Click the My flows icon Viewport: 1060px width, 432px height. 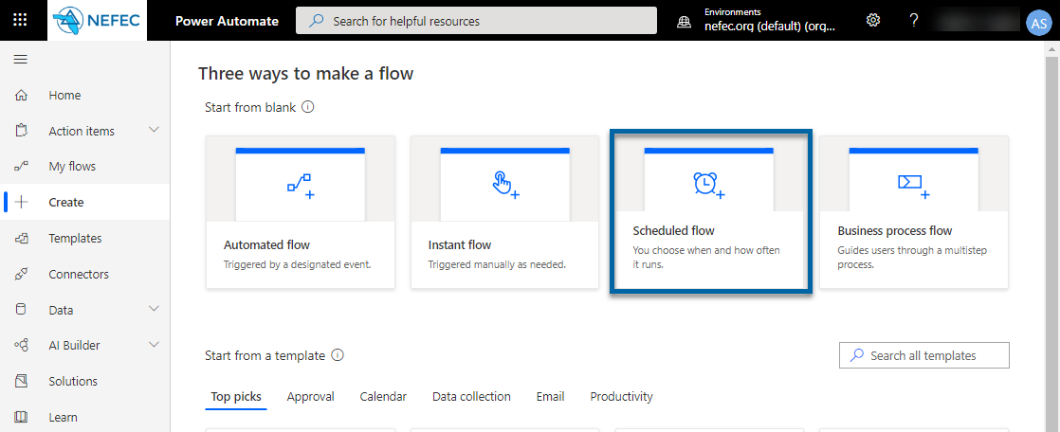click(x=21, y=166)
